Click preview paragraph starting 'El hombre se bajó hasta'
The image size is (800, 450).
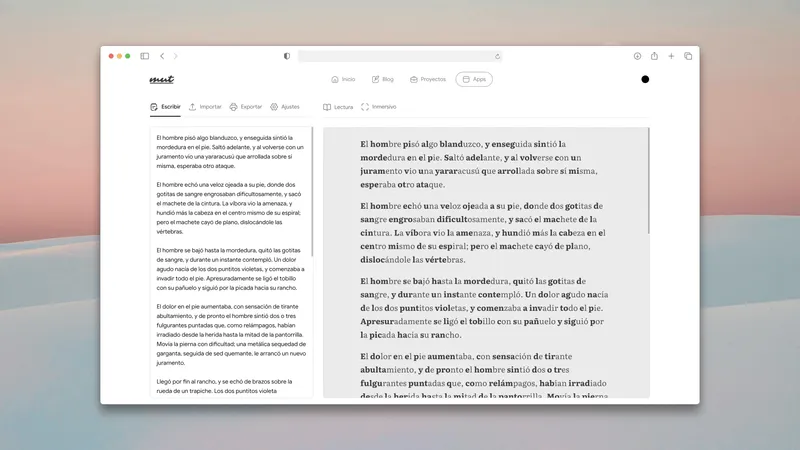484,308
